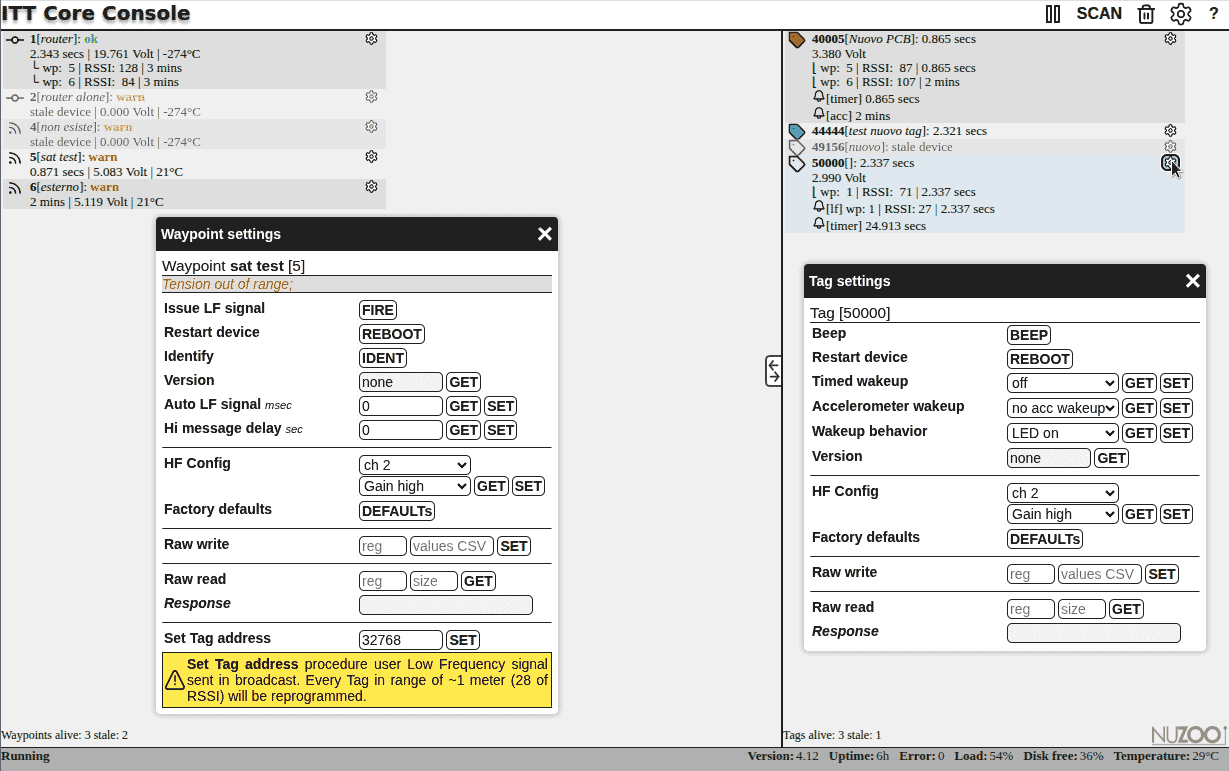Screen dimensions: 1229x771
Task: Click REBOOT in Tag settings
Action: pyautogui.click(x=1040, y=359)
